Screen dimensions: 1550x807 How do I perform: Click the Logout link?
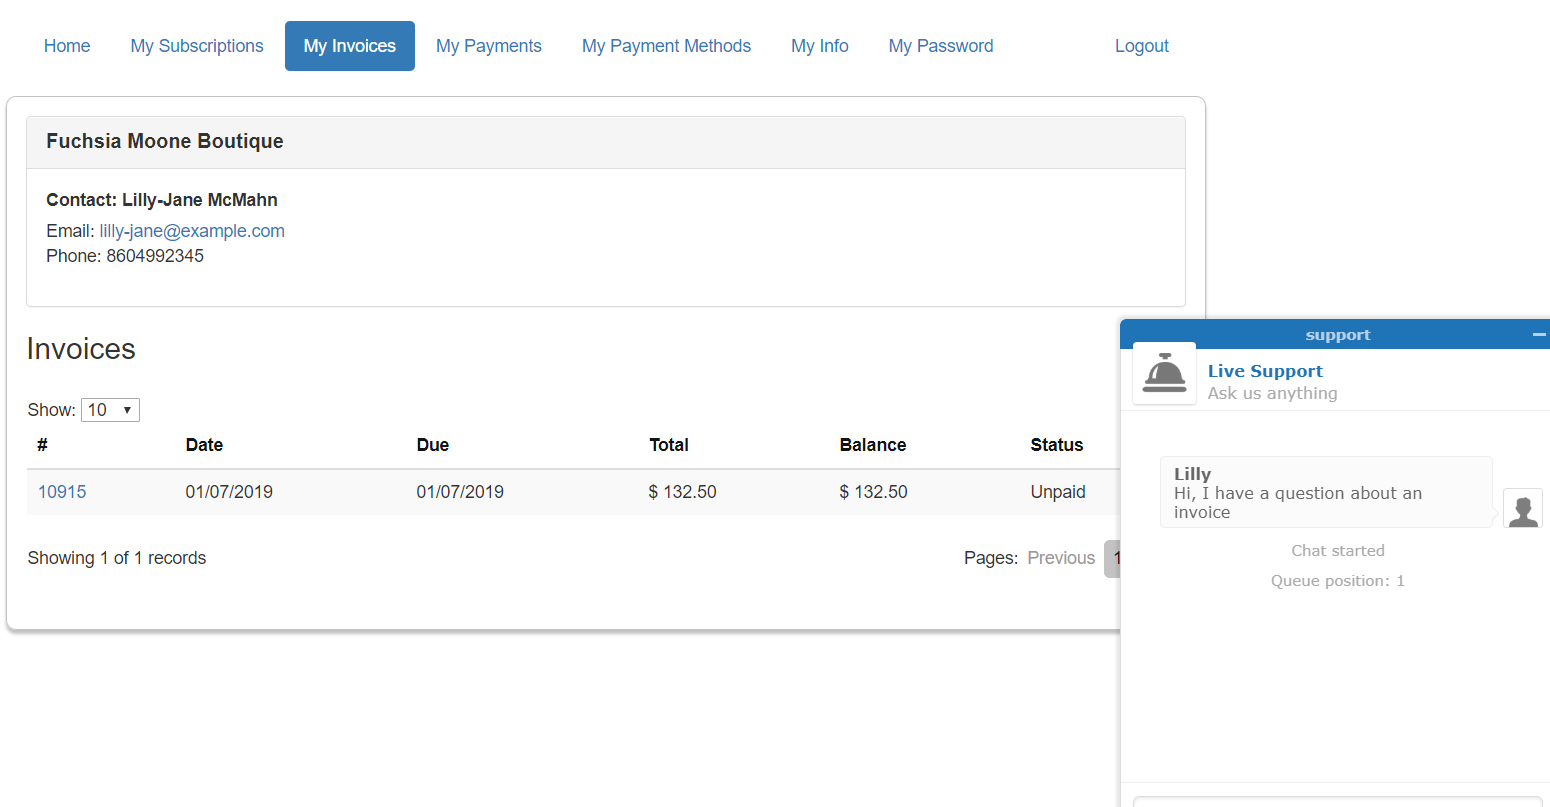tap(1142, 46)
